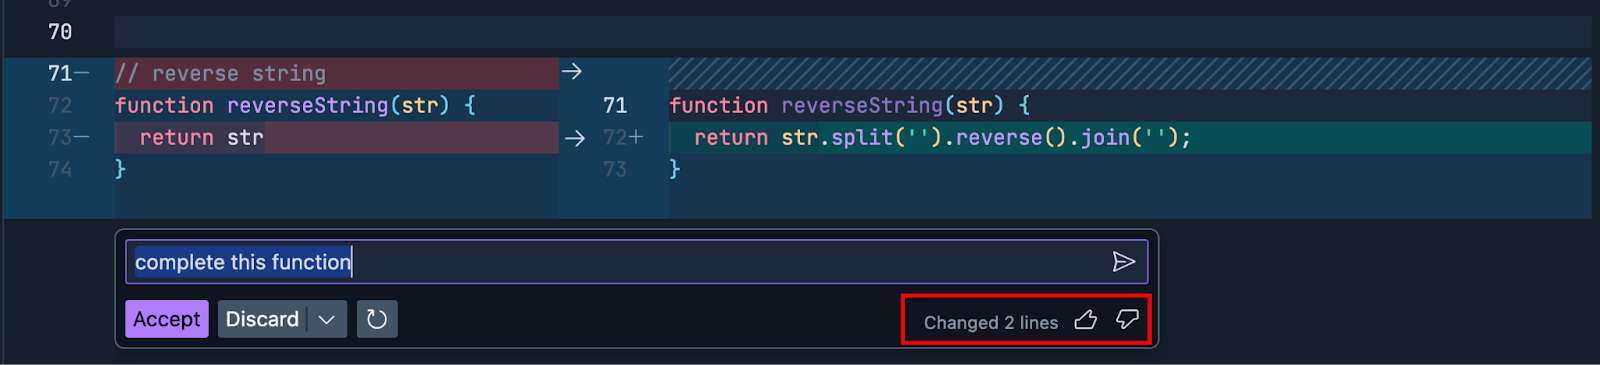Click the removed '// reverse string' comment line
The height and width of the screenshot is (365, 1600).
[x=336, y=73]
